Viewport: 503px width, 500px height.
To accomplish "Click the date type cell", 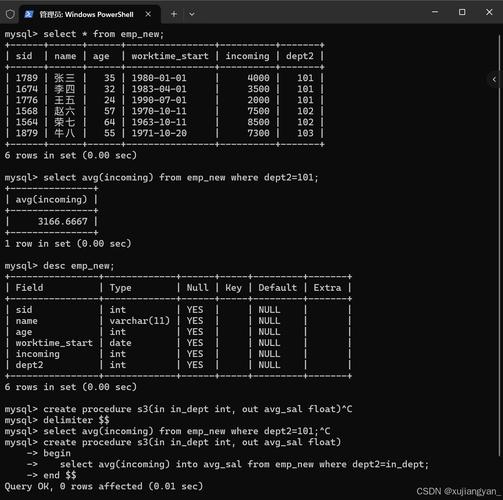I will click(x=120, y=343).
